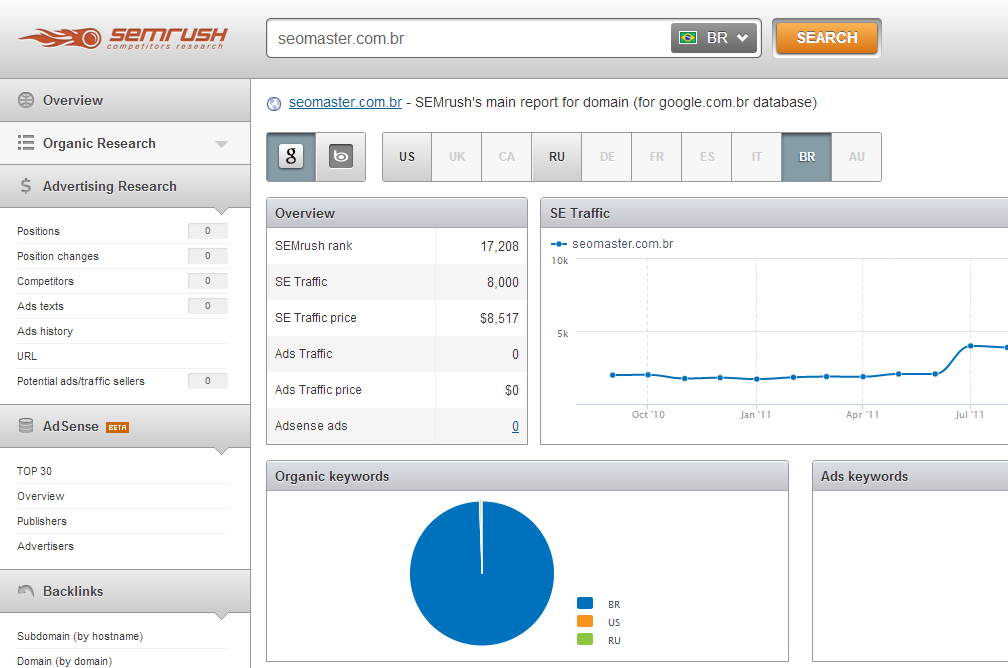Open the BR country database dropdown
Viewport: 1008px width, 668px height.
[716, 38]
